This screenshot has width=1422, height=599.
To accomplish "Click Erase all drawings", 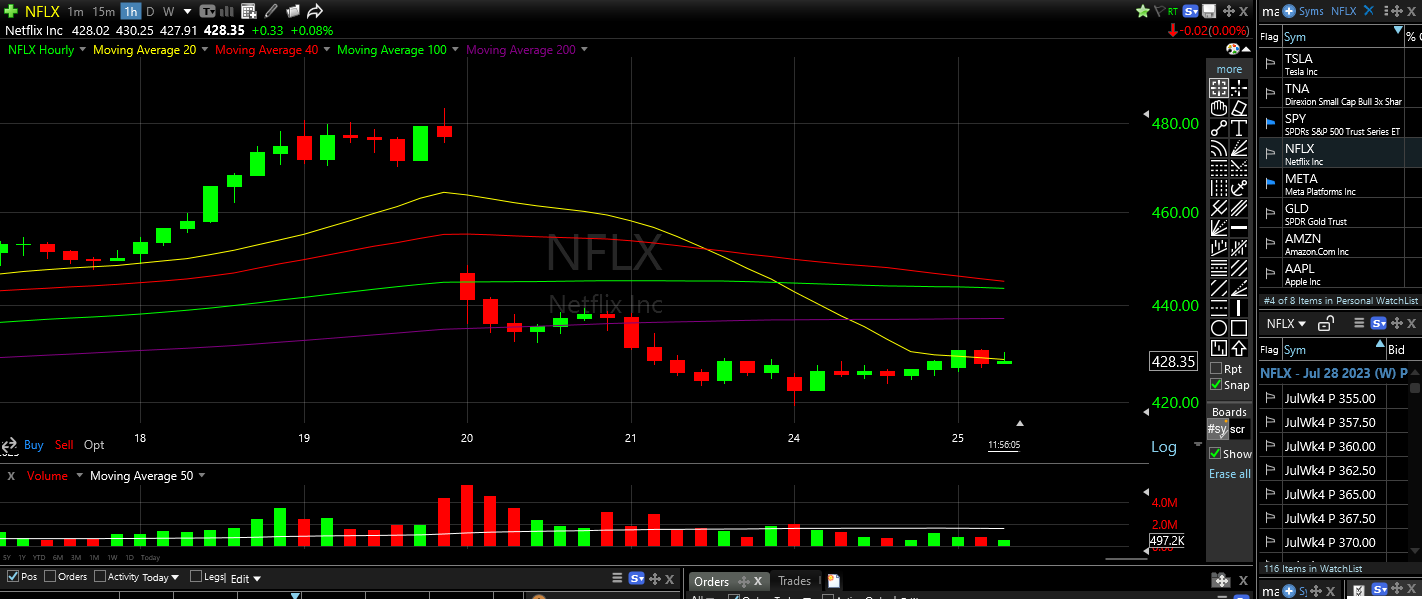I will pos(1229,474).
